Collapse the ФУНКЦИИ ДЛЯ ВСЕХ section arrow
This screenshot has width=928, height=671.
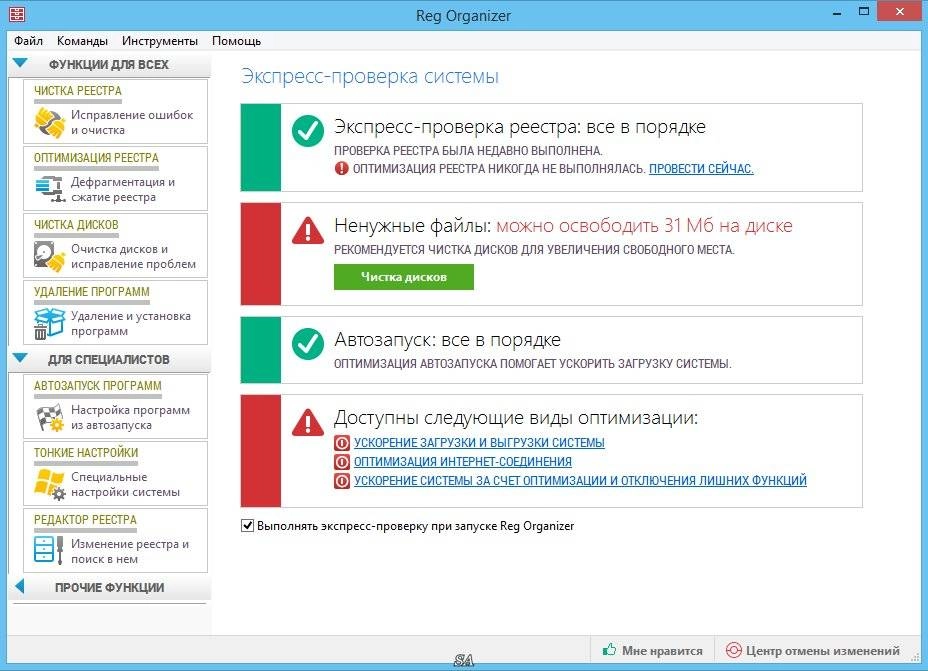(x=20, y=63)
